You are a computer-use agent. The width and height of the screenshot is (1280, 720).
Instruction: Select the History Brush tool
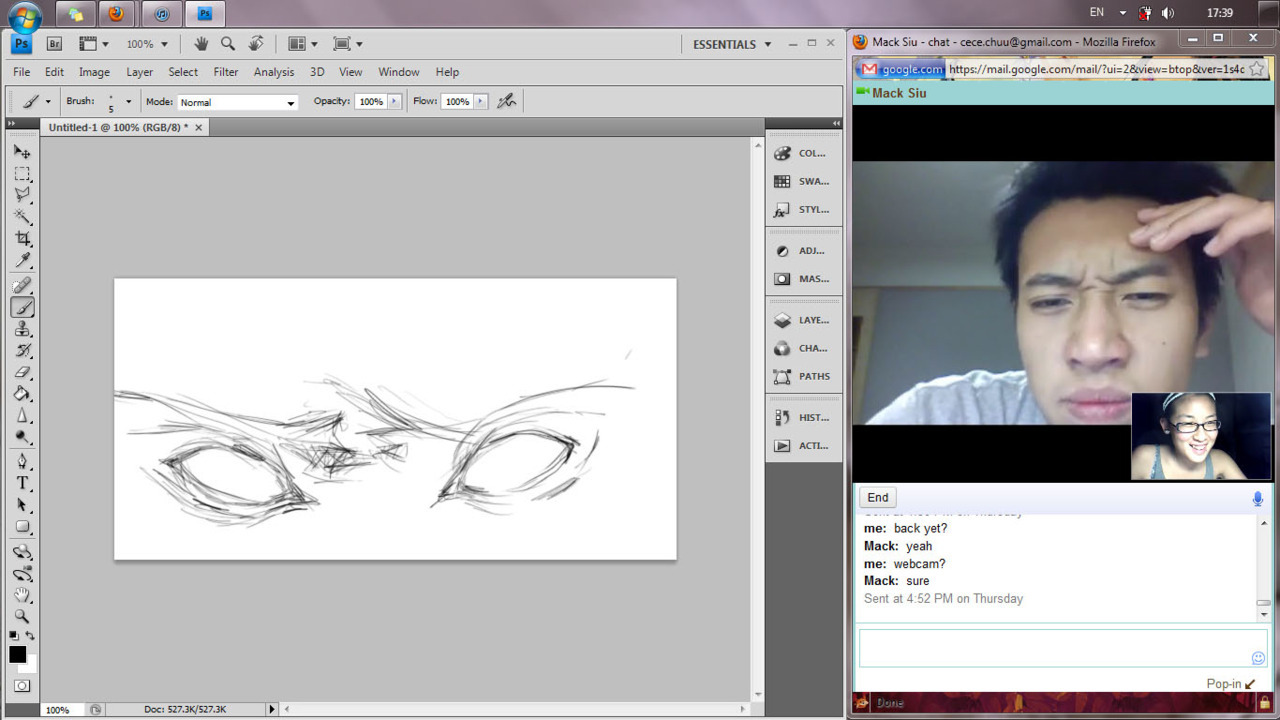22,351
